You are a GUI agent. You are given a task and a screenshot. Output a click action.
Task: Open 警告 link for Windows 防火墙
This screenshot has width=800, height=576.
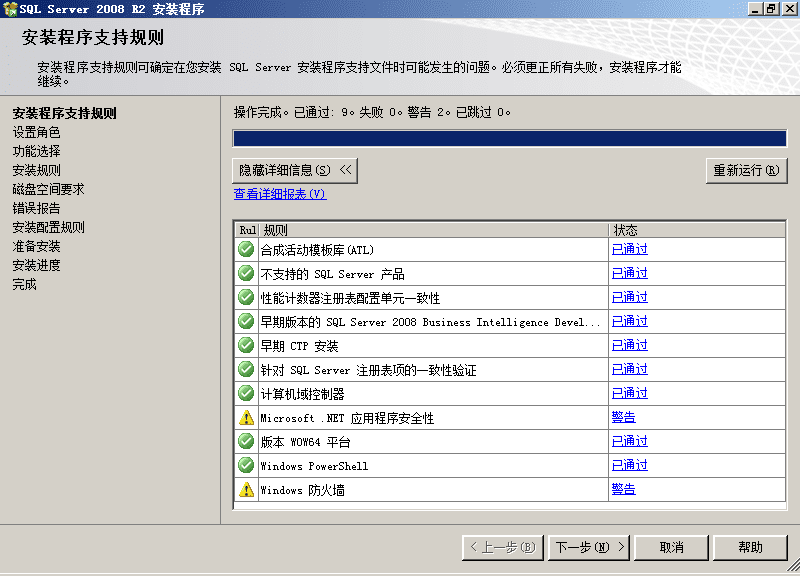point(623,489)
